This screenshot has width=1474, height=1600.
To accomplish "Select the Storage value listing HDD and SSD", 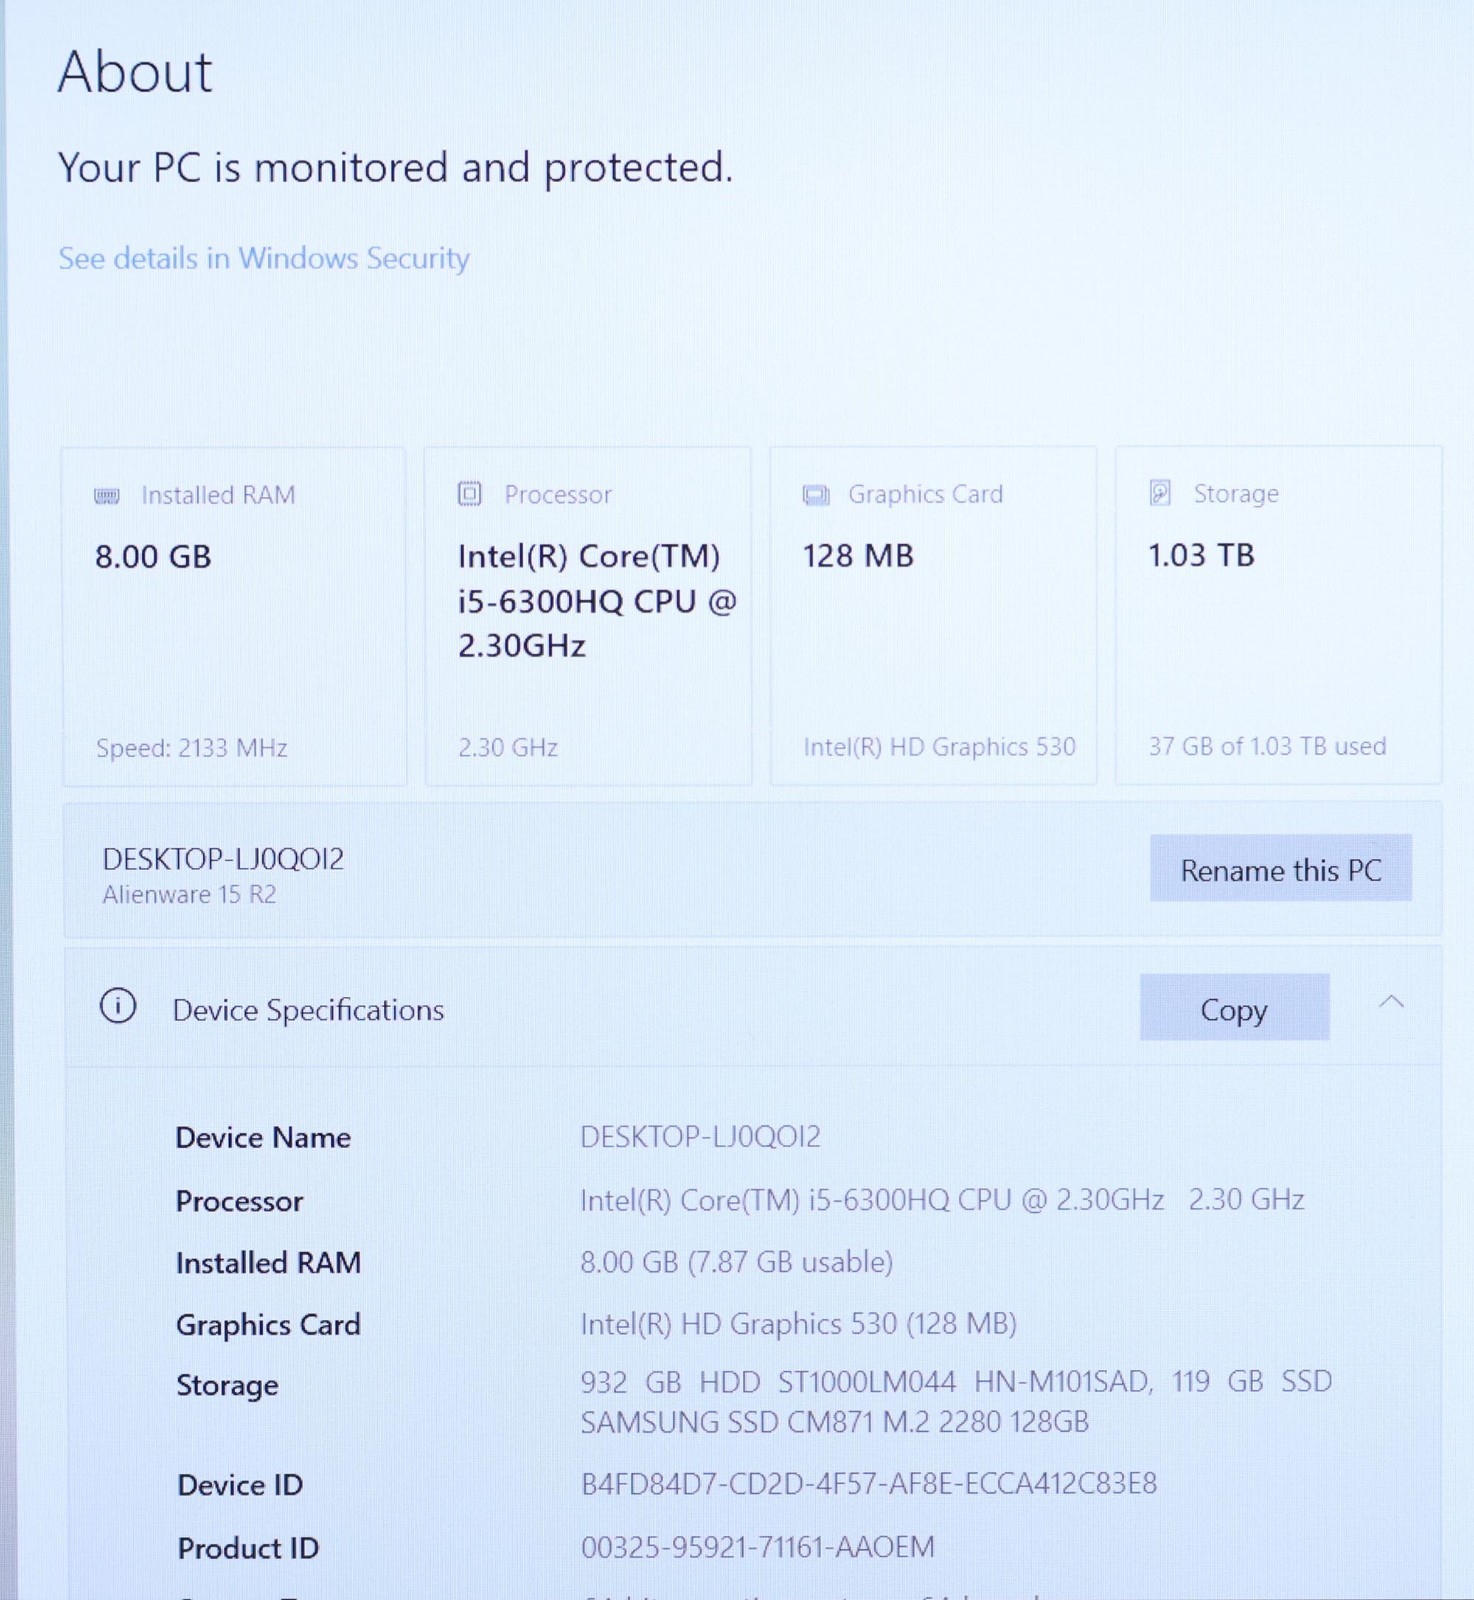I will click(956, 1402).
